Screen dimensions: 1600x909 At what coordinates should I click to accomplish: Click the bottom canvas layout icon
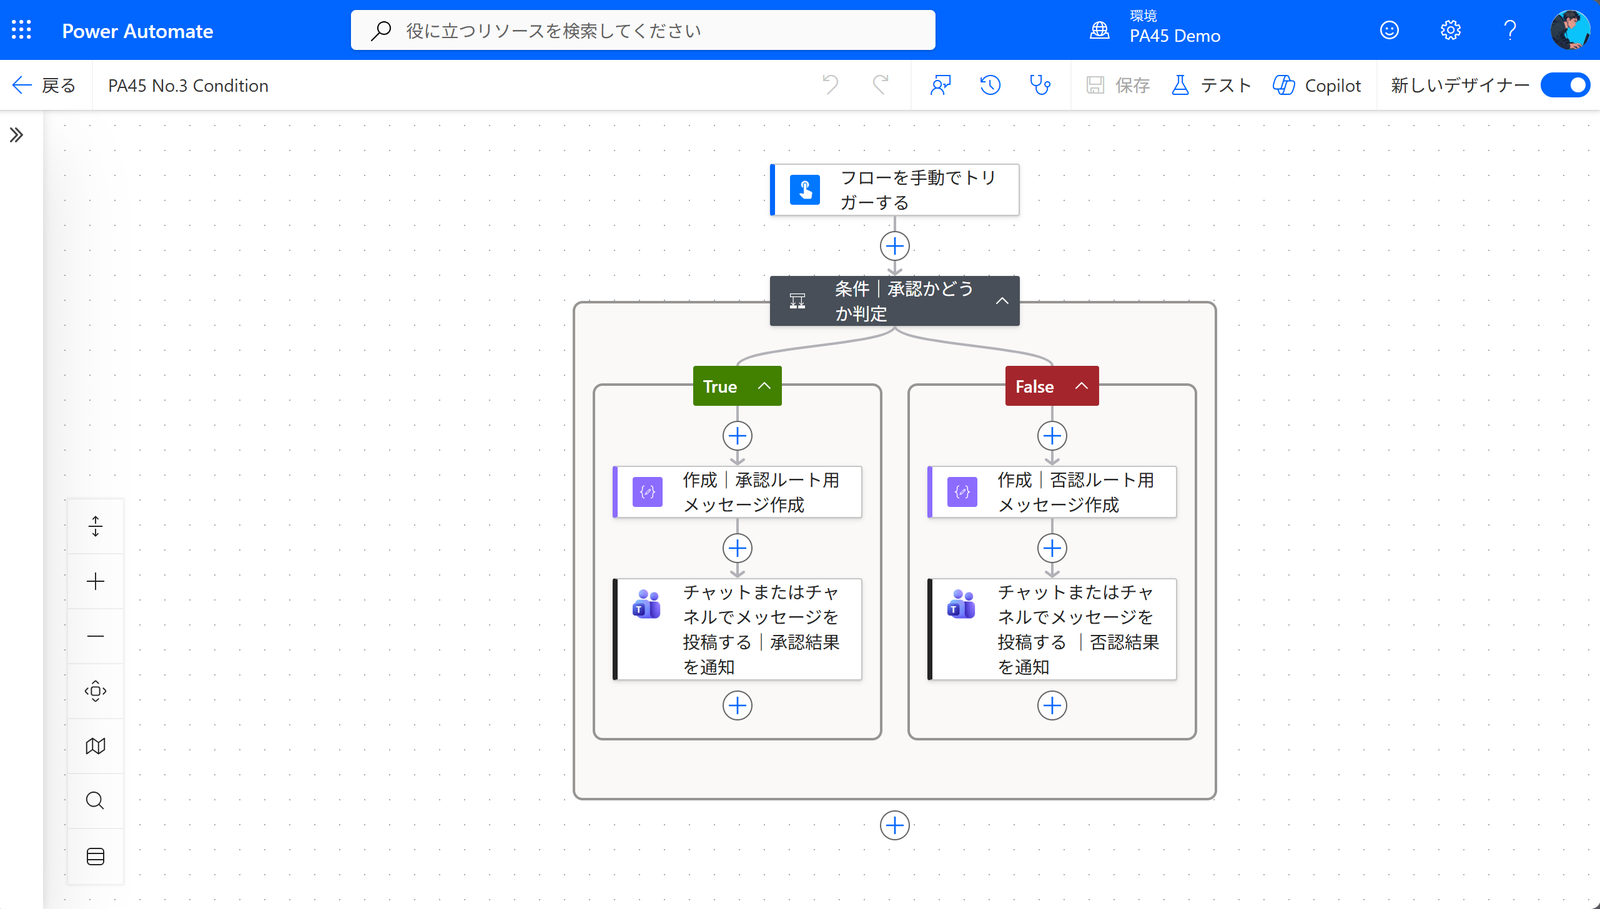[95, 856]
